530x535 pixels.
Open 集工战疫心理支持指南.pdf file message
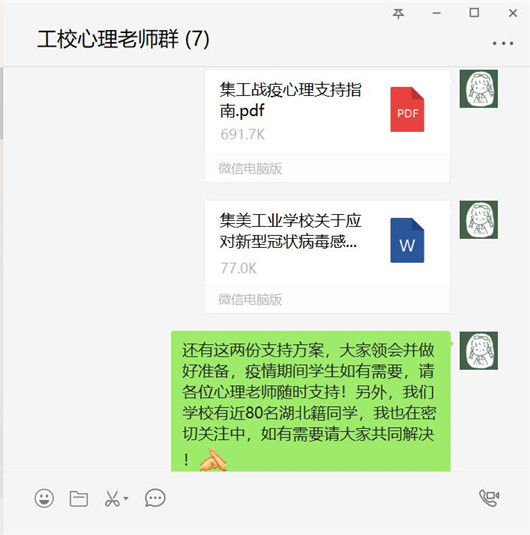click(327, 126)
